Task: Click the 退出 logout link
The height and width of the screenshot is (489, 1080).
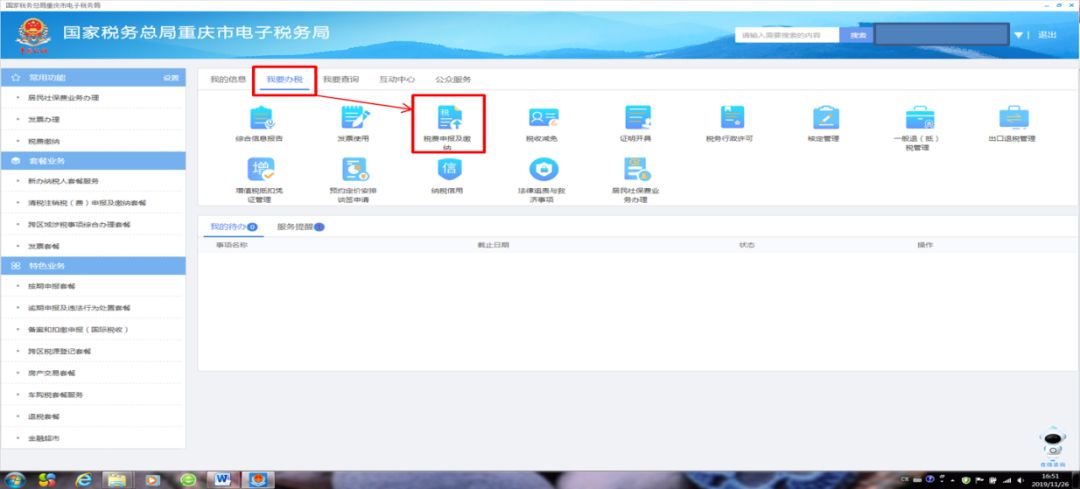Action: (x=1046, y=35)
